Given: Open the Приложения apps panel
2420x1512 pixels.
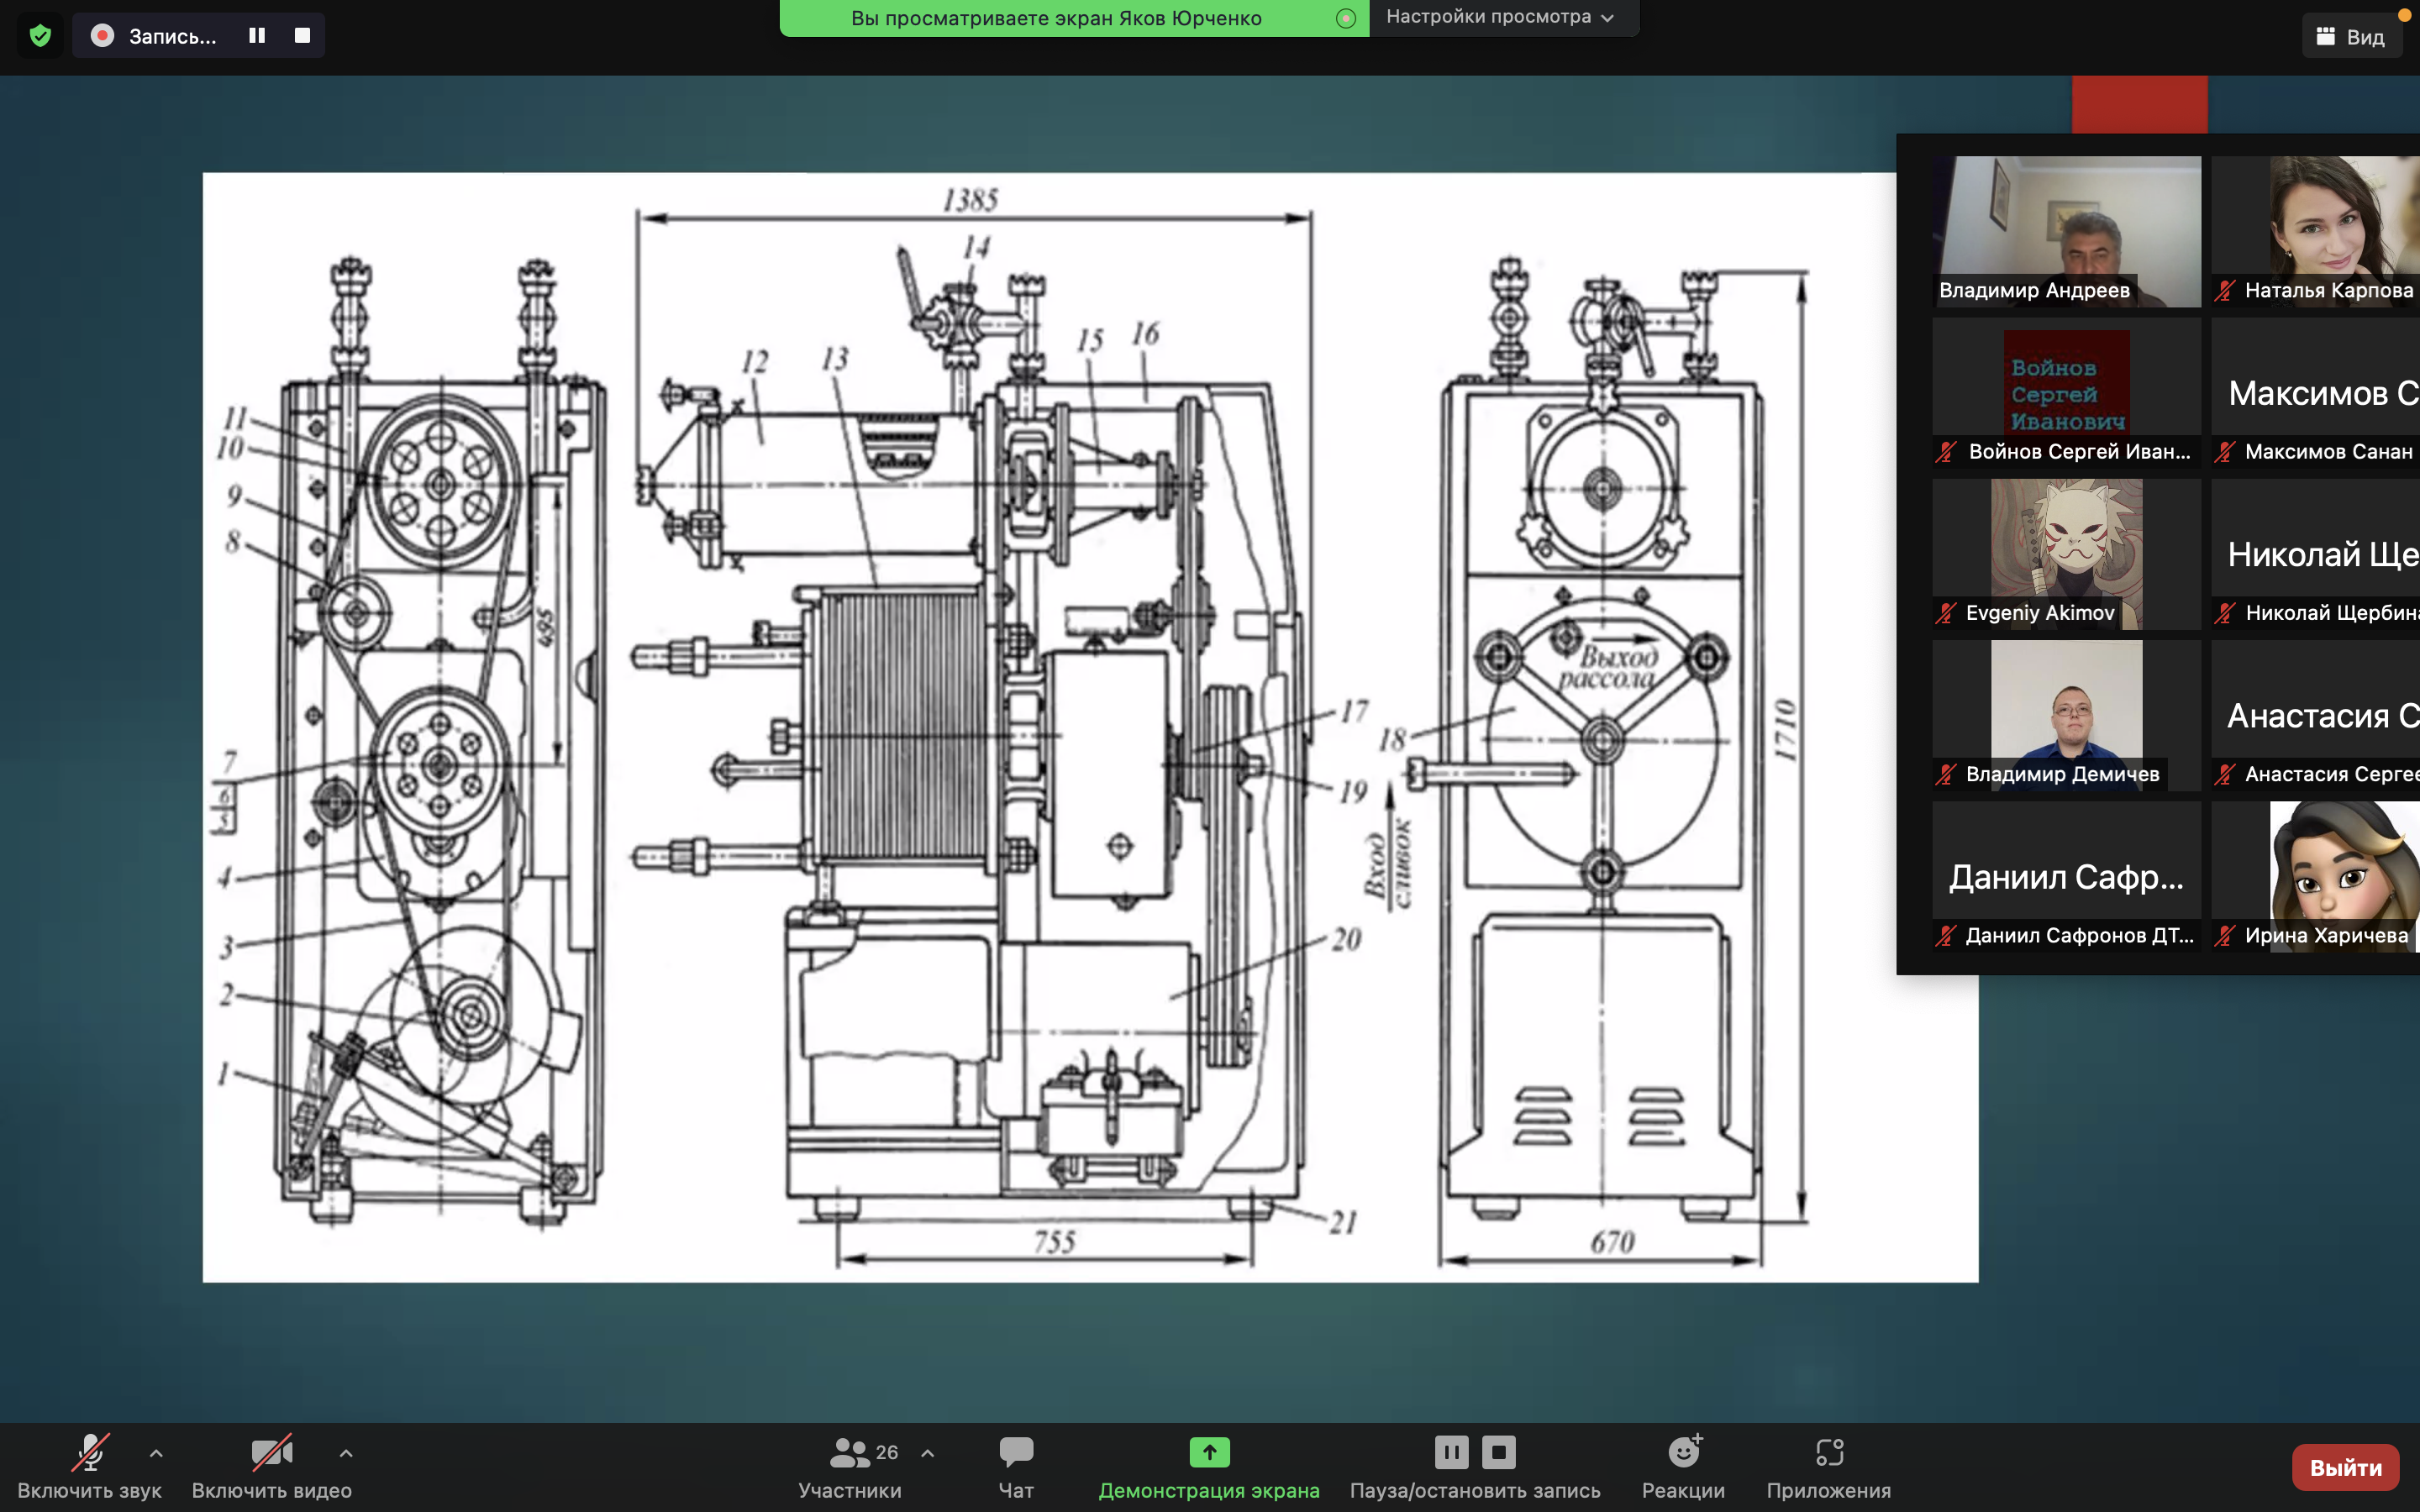Looking at the screenshot, I should [x=1828, y=1466].
